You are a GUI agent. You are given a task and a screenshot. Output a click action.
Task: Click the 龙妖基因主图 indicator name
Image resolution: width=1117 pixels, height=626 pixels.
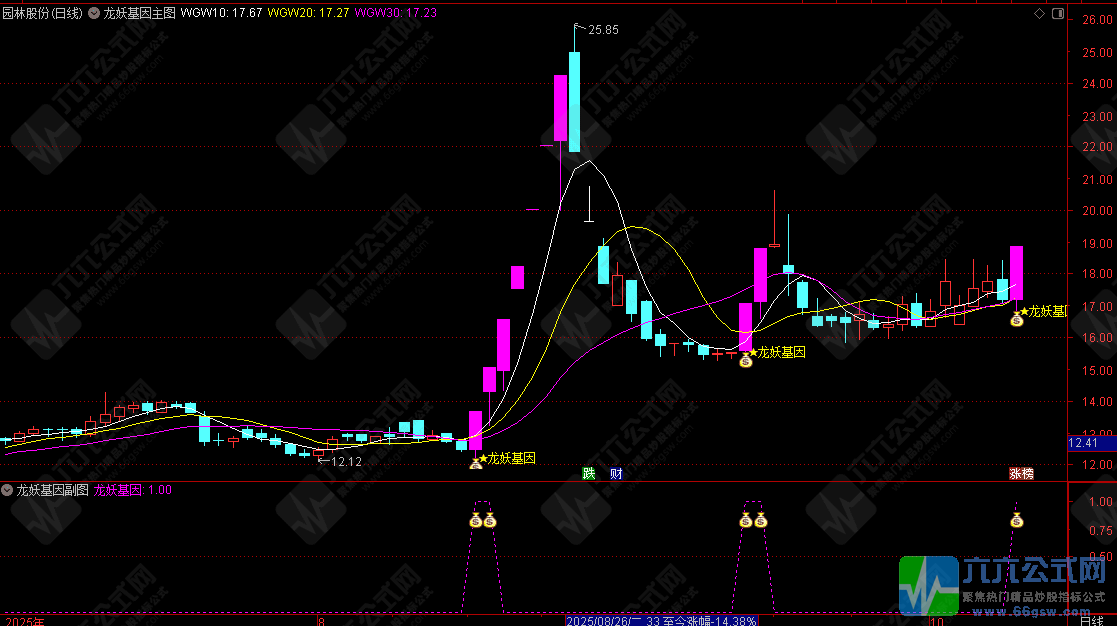pyautogui.click(x=139, y=14)
